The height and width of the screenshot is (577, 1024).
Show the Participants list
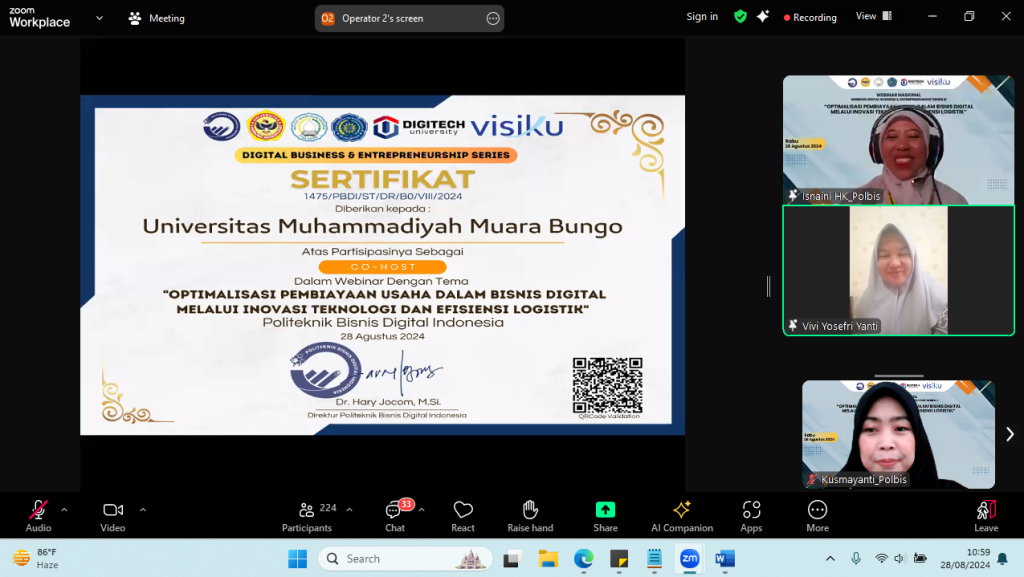coord(307,515)
